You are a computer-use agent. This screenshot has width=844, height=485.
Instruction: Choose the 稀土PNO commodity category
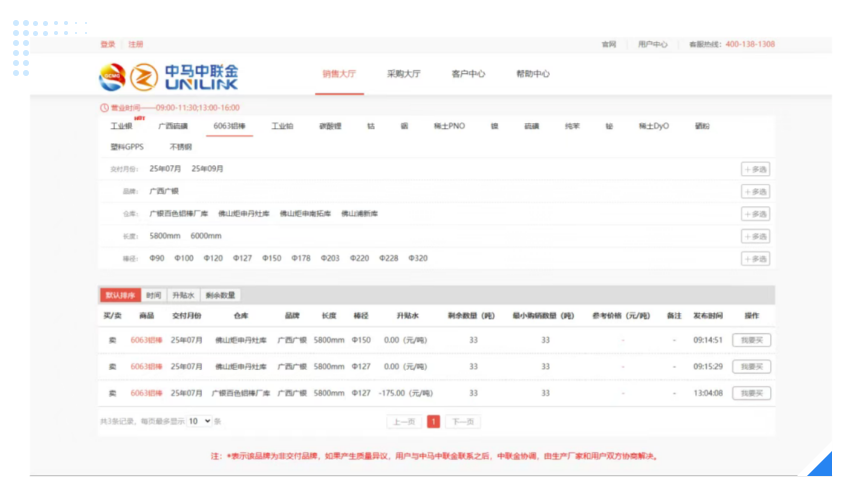coord(449,127)
